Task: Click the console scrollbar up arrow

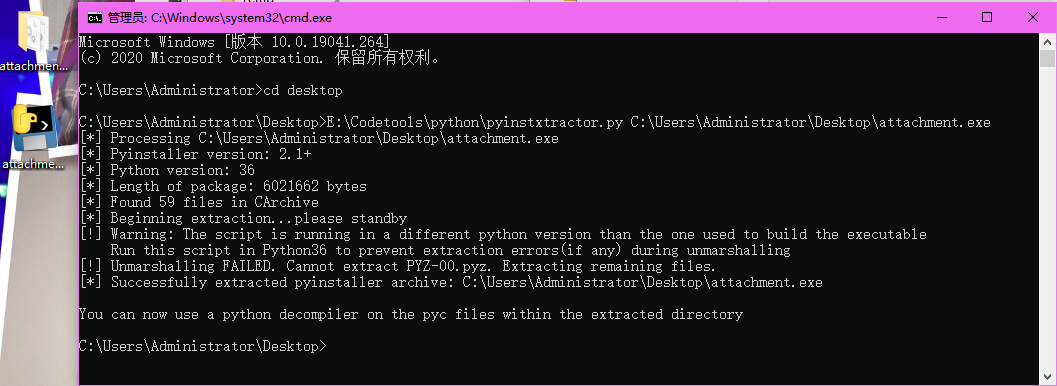Action: point(1046,41)
